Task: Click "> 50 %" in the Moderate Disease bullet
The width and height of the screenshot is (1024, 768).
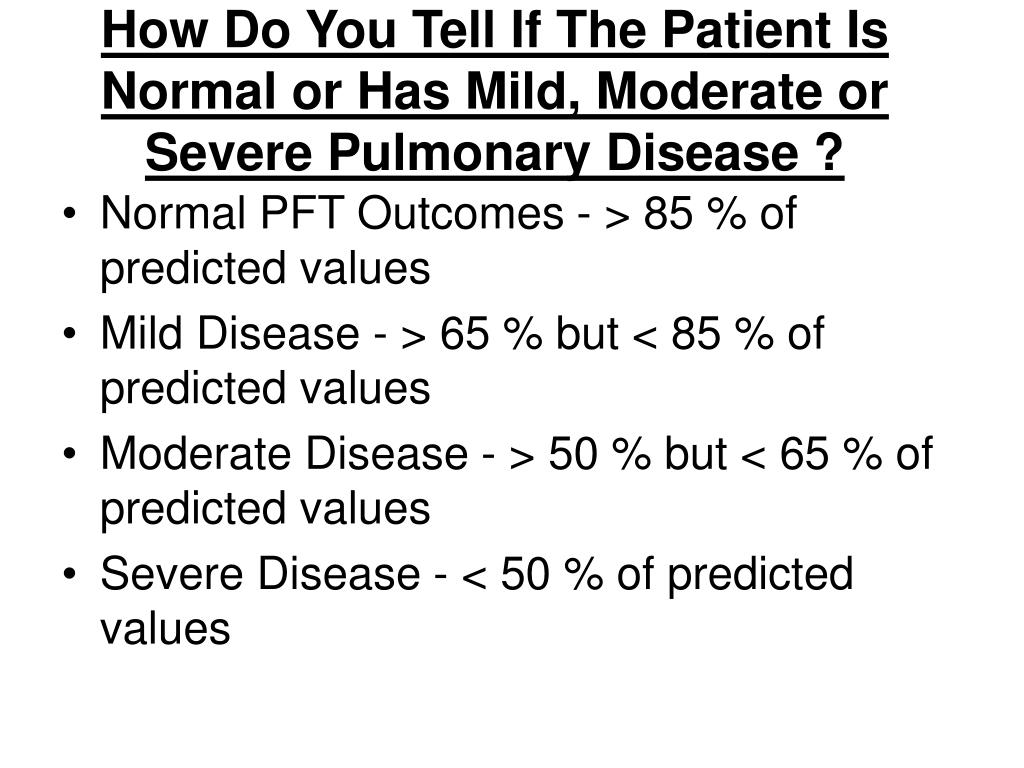Action: [x=580, y=453]
